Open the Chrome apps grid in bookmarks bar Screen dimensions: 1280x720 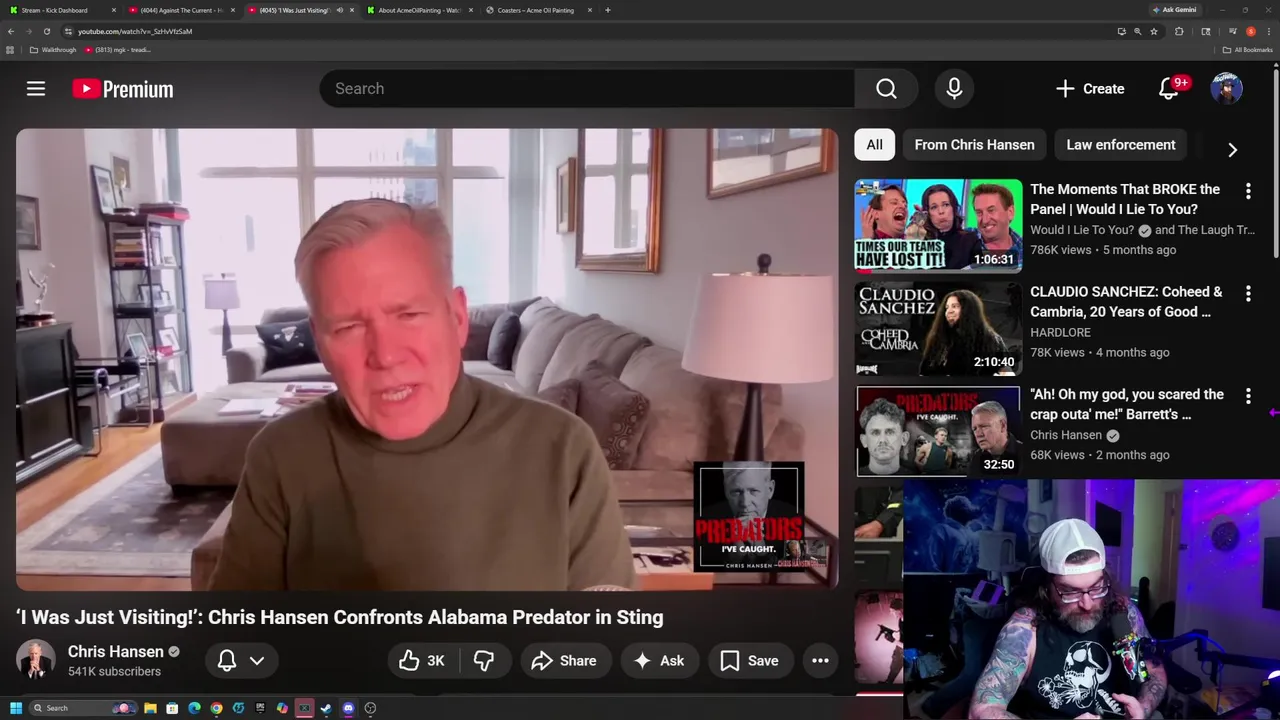(x=10, y=50)
